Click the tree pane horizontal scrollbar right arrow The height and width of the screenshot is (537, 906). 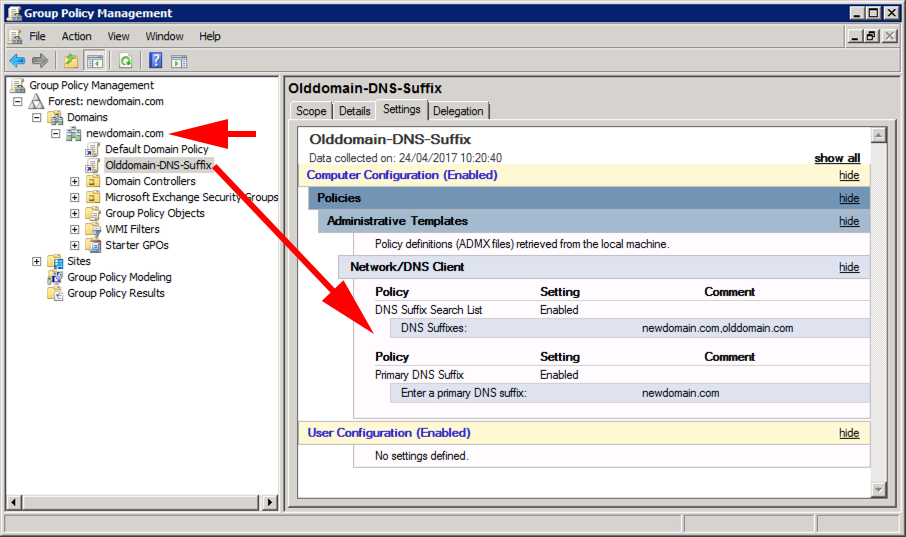(x=270, y=502)
